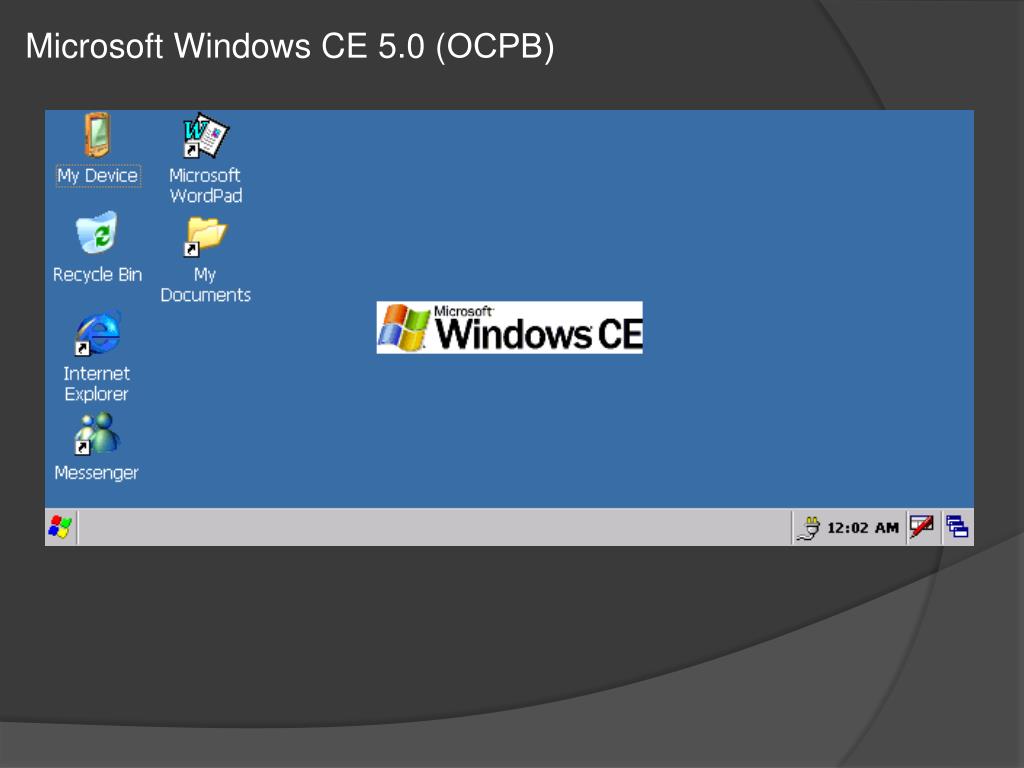This screenshot has height=768, width=1024.
Task: Open the Start menu flag button
Action: click(61, 527)
